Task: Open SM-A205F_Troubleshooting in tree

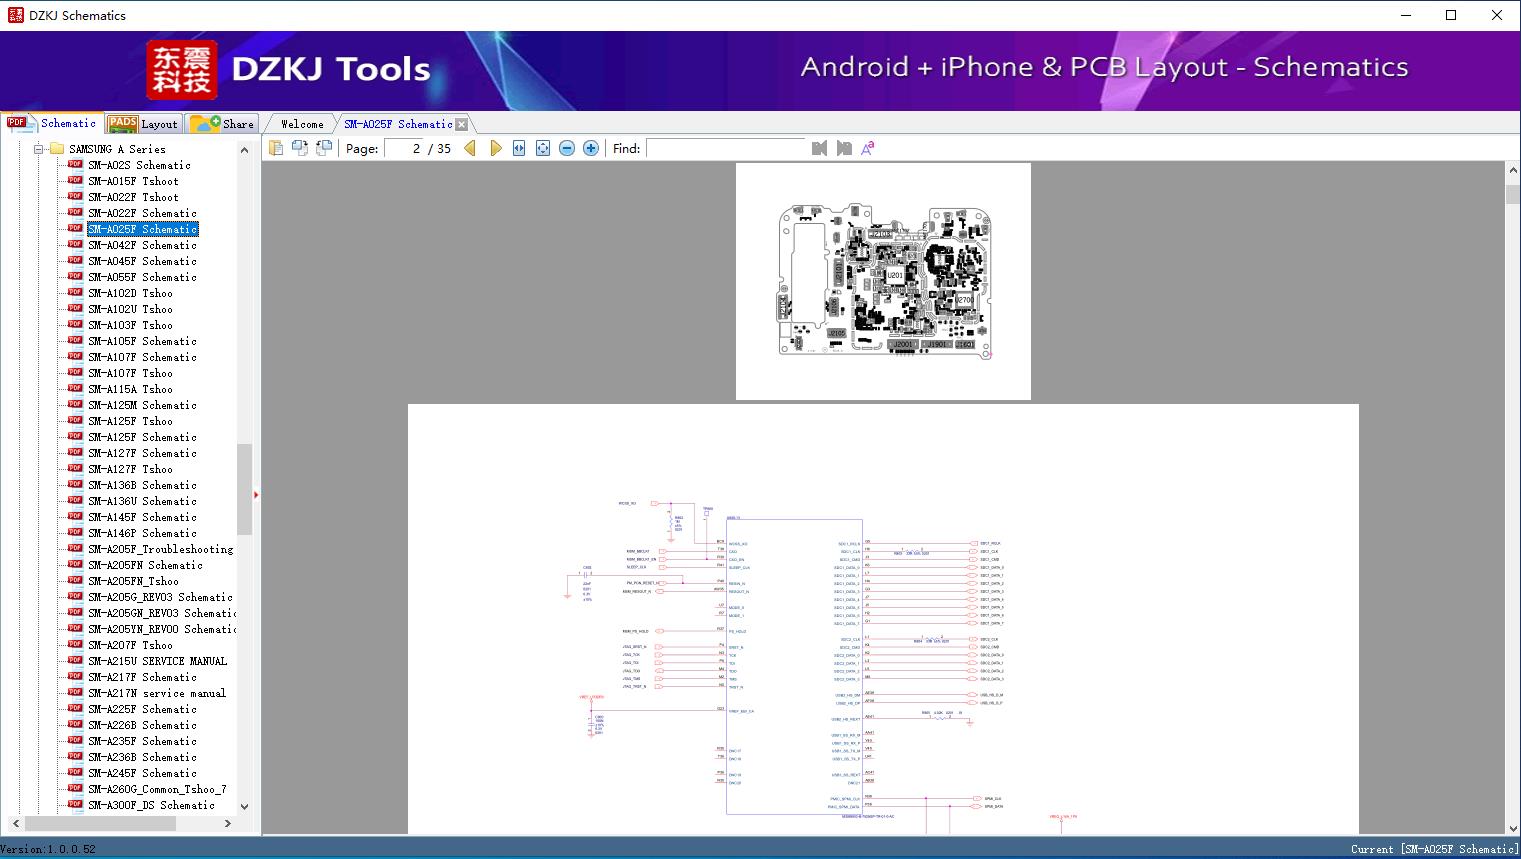Action: [x=160, y=549]
